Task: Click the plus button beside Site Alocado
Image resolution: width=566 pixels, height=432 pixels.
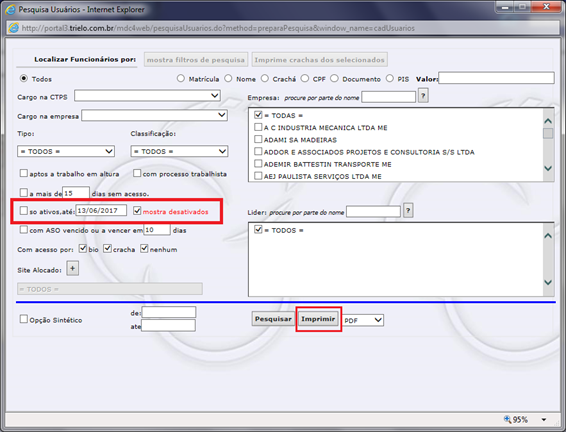Action: pos(72,269)
